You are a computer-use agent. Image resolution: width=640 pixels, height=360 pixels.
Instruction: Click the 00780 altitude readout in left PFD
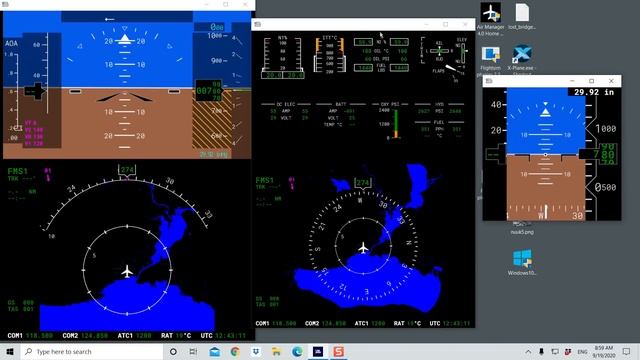click(x=208, y=91)
